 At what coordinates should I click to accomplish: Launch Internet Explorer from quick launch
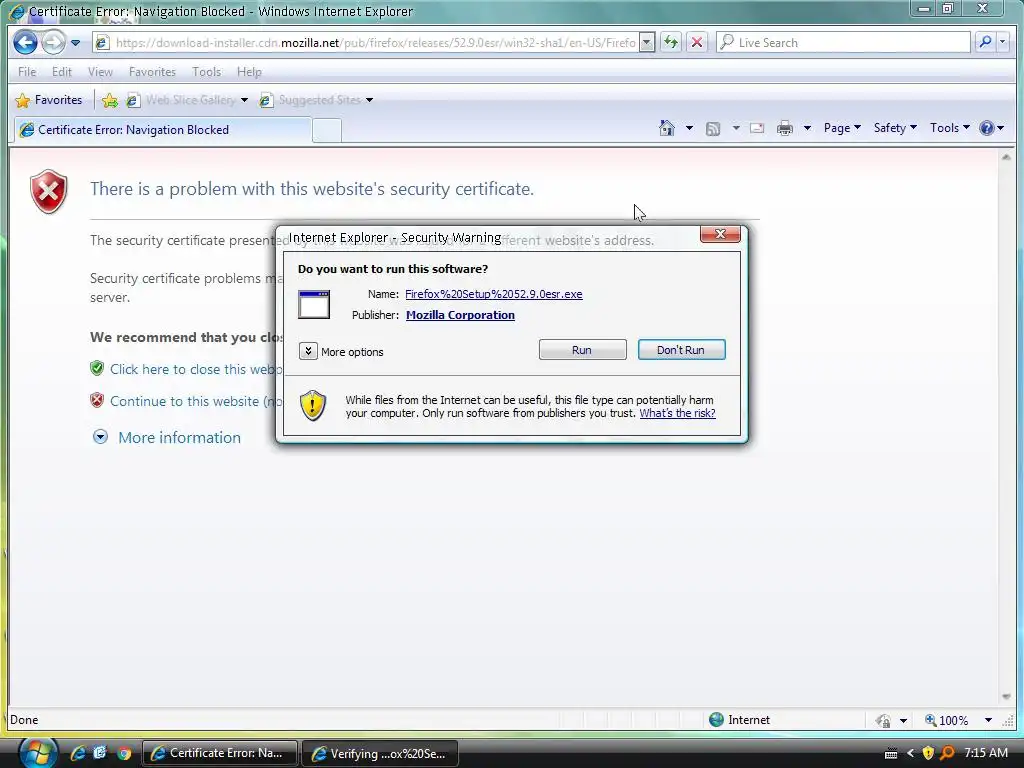point(78,753)
